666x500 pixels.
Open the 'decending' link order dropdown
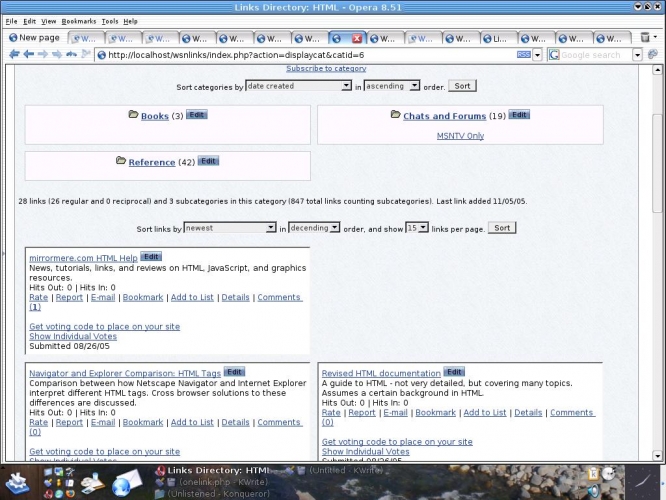click(x=314, y=228)
